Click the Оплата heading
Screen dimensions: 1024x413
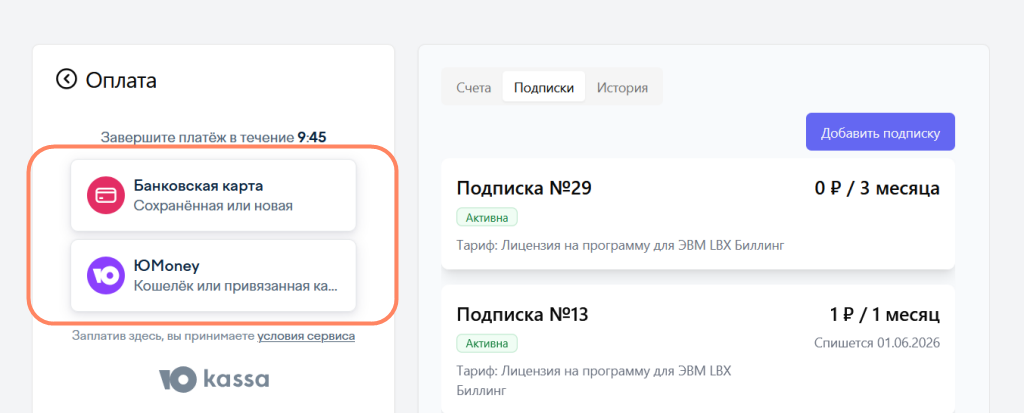coord(121,80)
